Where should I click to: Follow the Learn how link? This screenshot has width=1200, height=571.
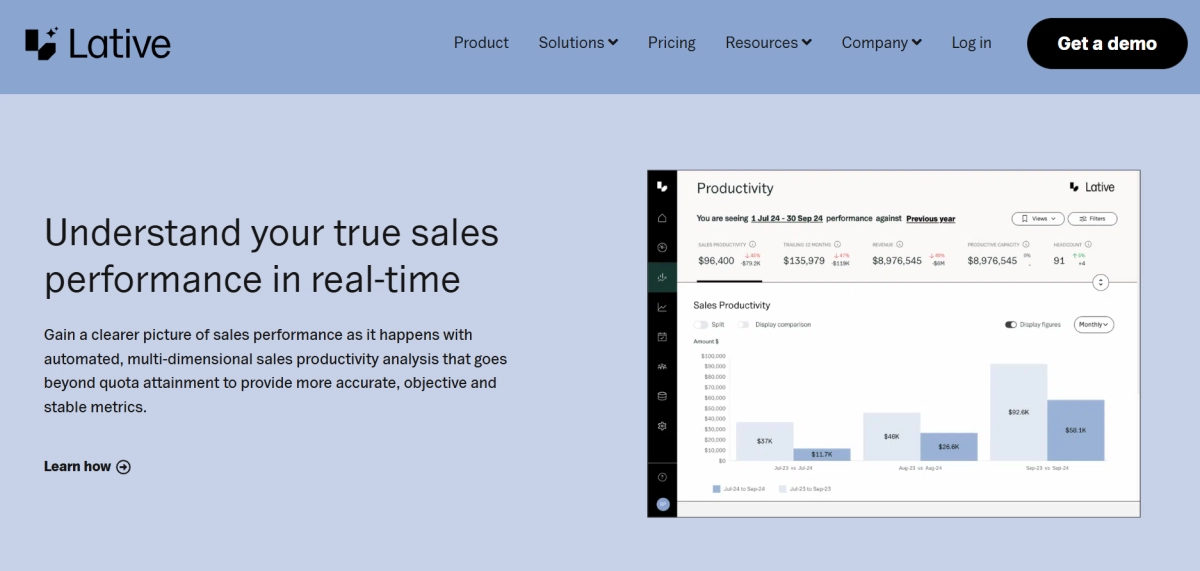(87, 466)
